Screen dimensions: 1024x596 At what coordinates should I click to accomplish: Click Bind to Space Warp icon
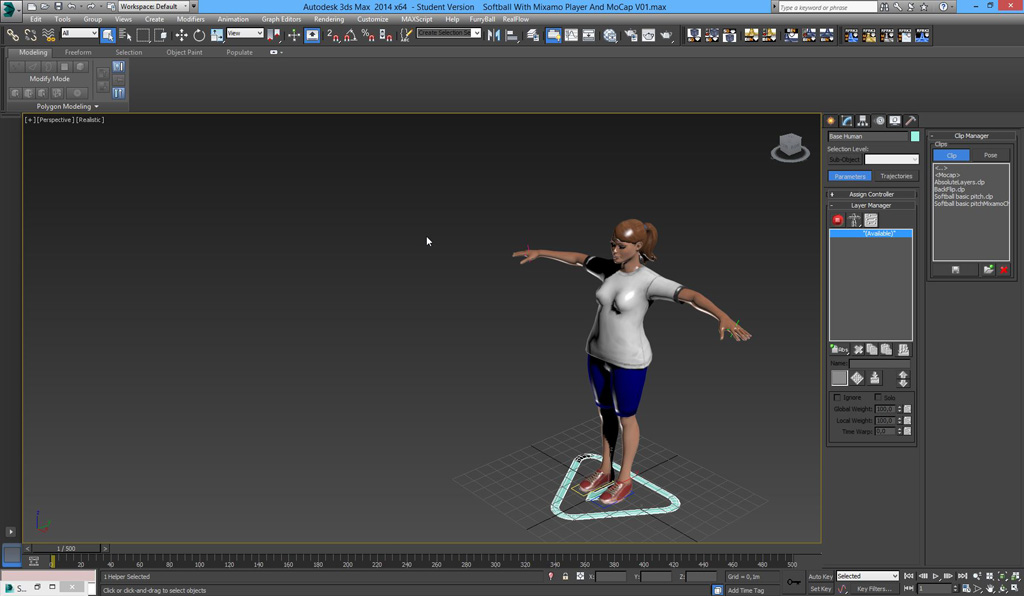tap(48, 35)
